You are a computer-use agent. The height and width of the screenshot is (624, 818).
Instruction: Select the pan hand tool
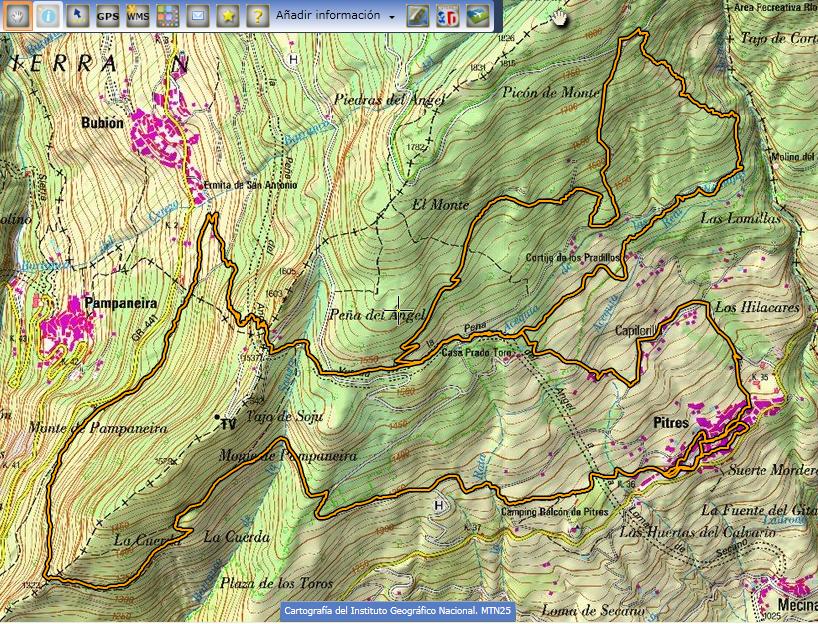pos(17,16)
